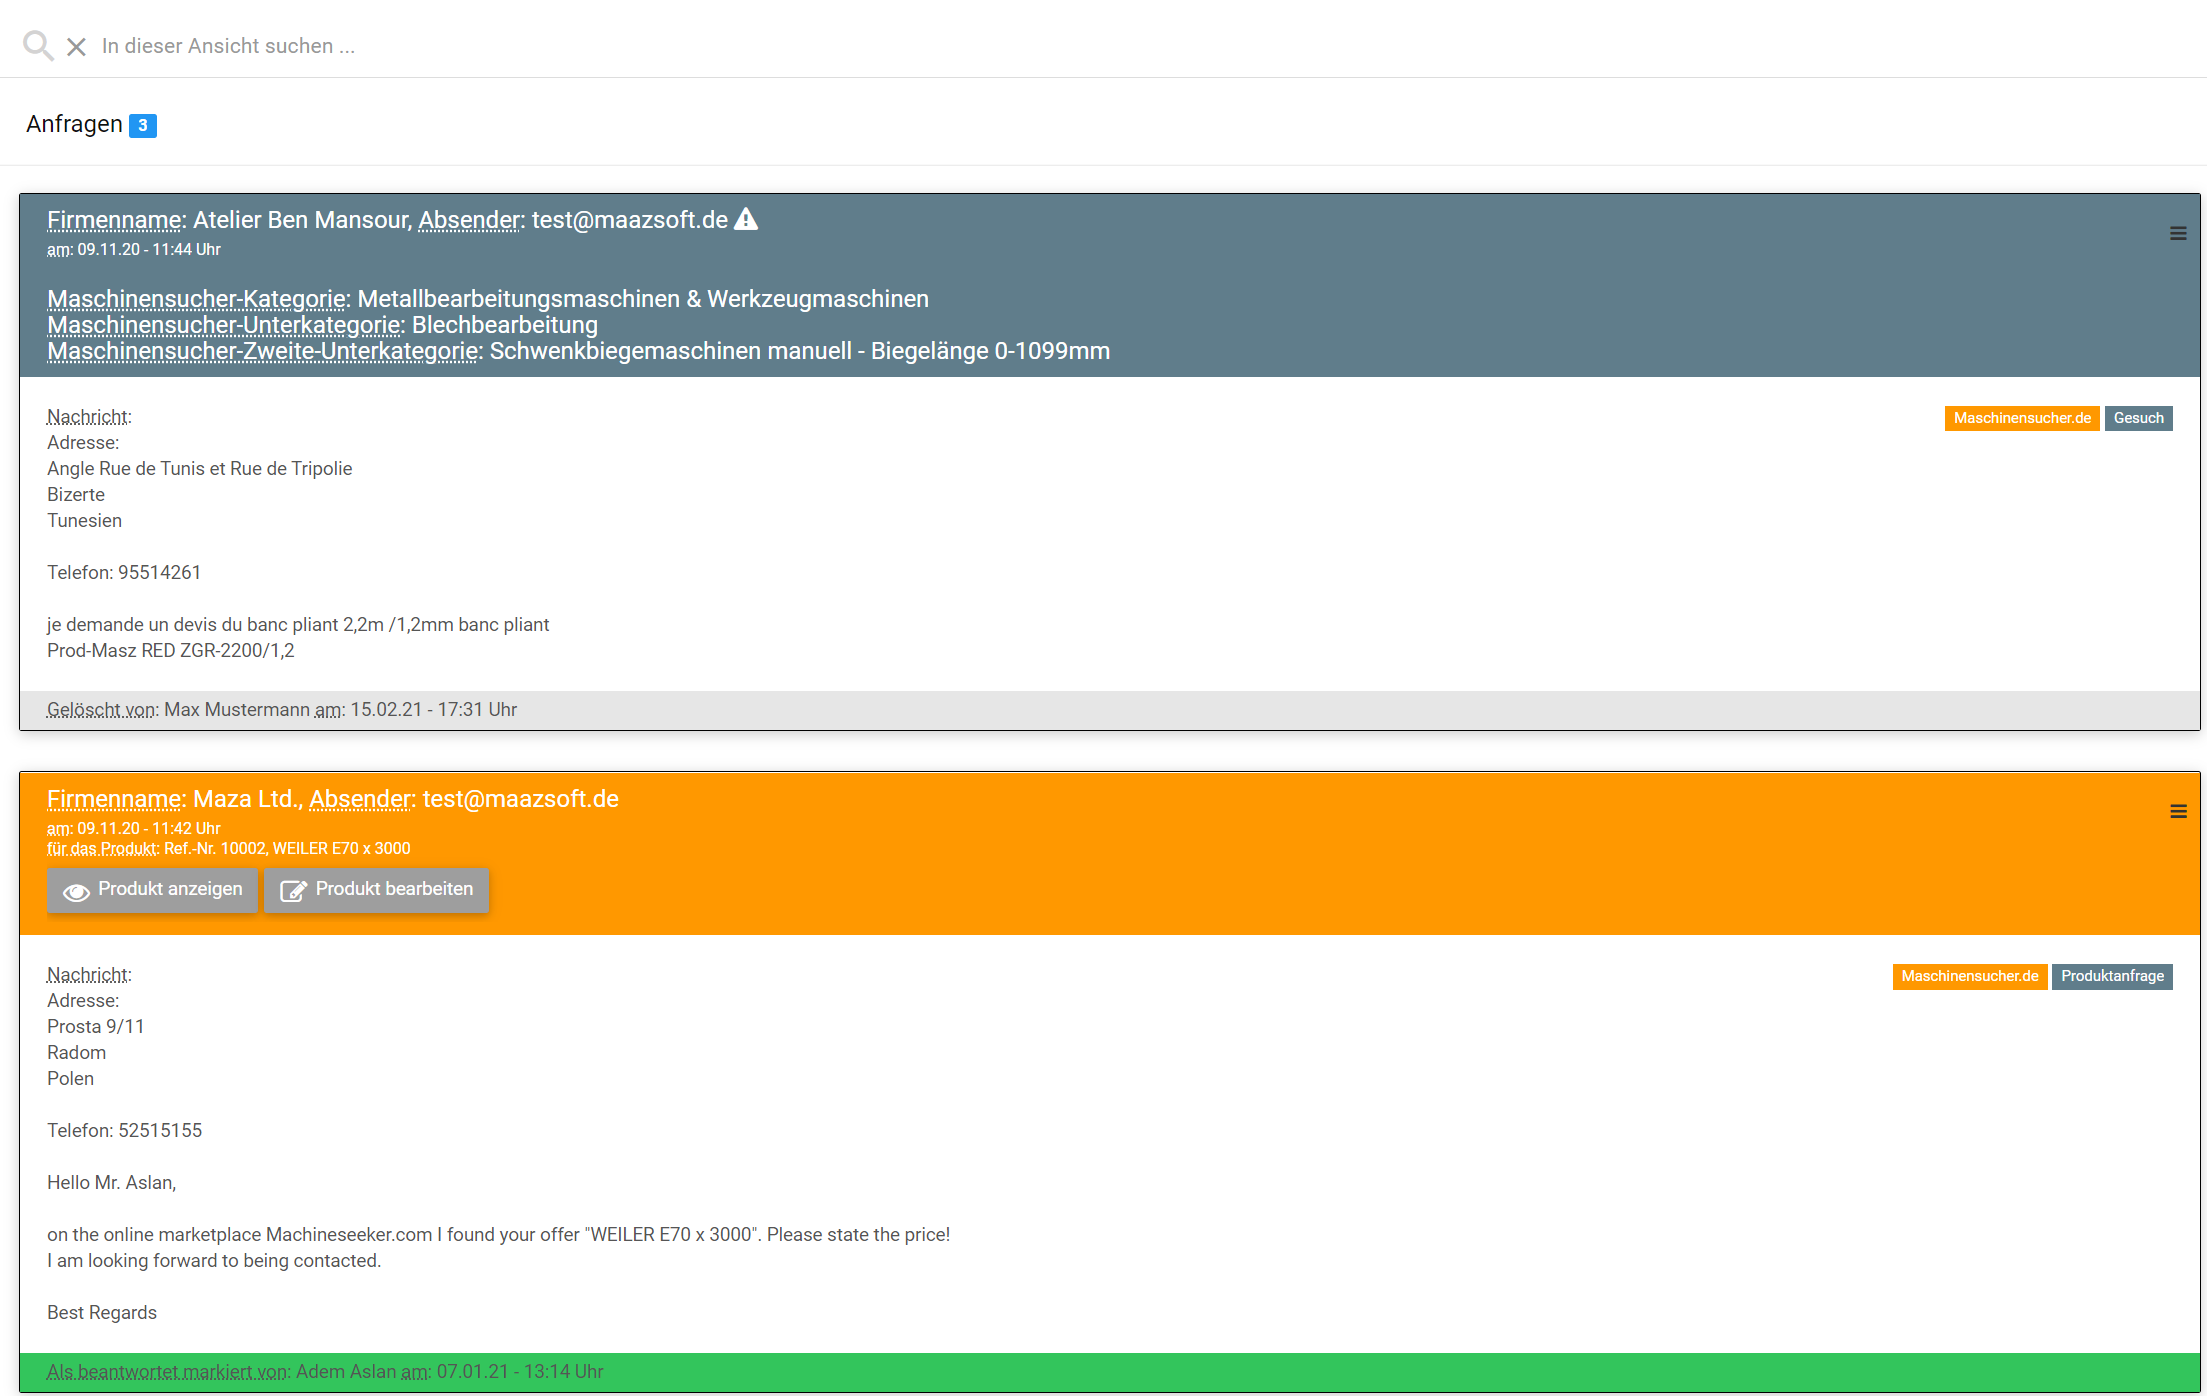
Task: Click the blue Anfragen count badge
Action: [x=143, y=125]
